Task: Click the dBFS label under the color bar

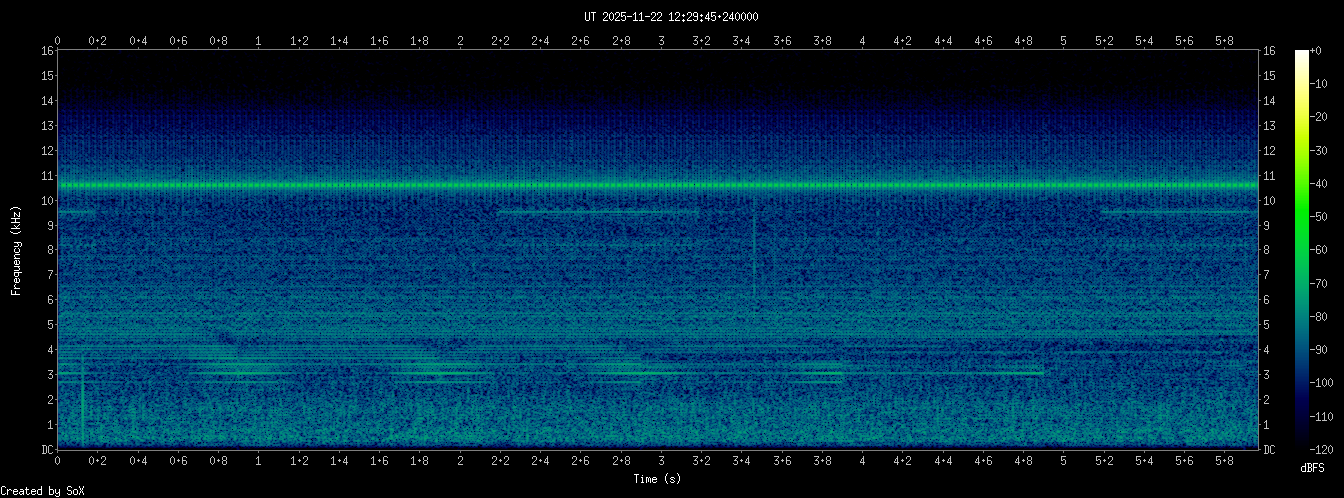Action: pyautogui.click(x=1313, y=468)
